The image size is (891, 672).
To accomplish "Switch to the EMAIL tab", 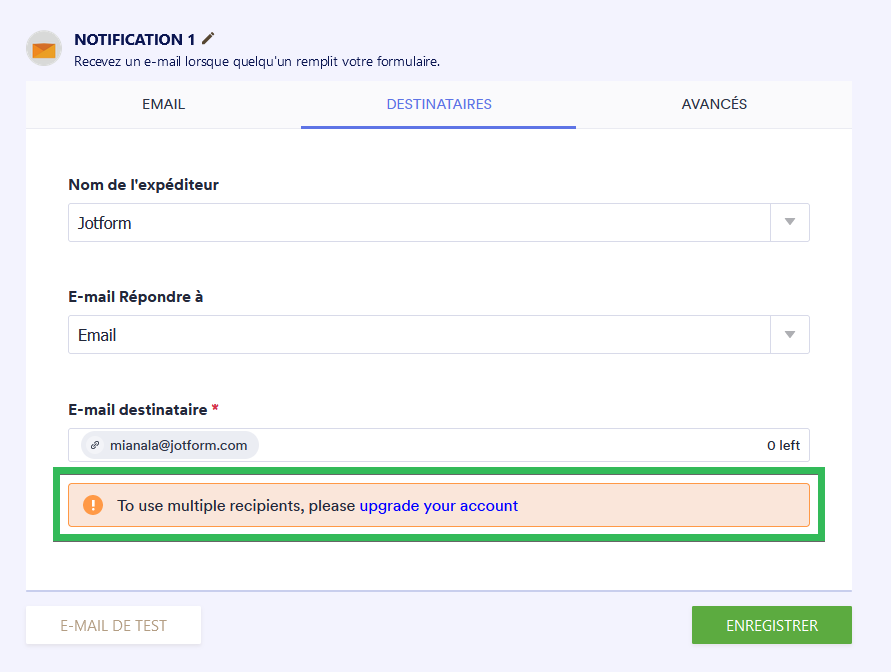I will point(163,104).
